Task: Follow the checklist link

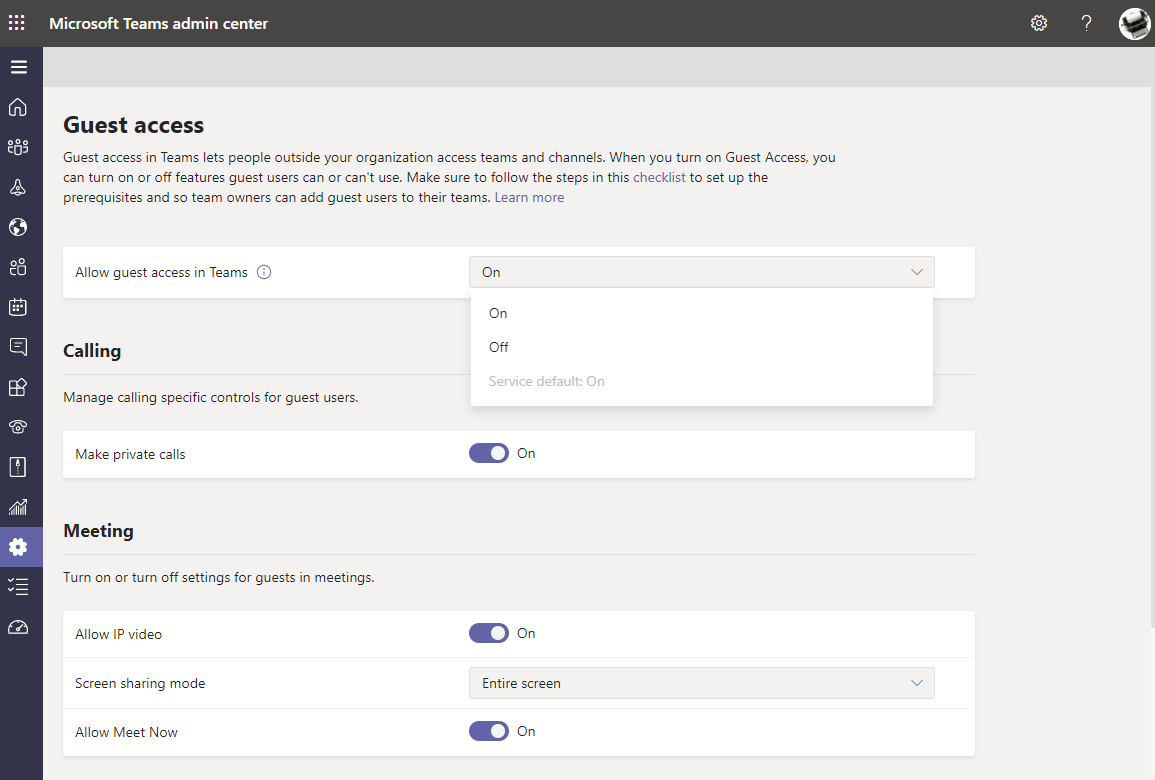Action: coord(659,178)
